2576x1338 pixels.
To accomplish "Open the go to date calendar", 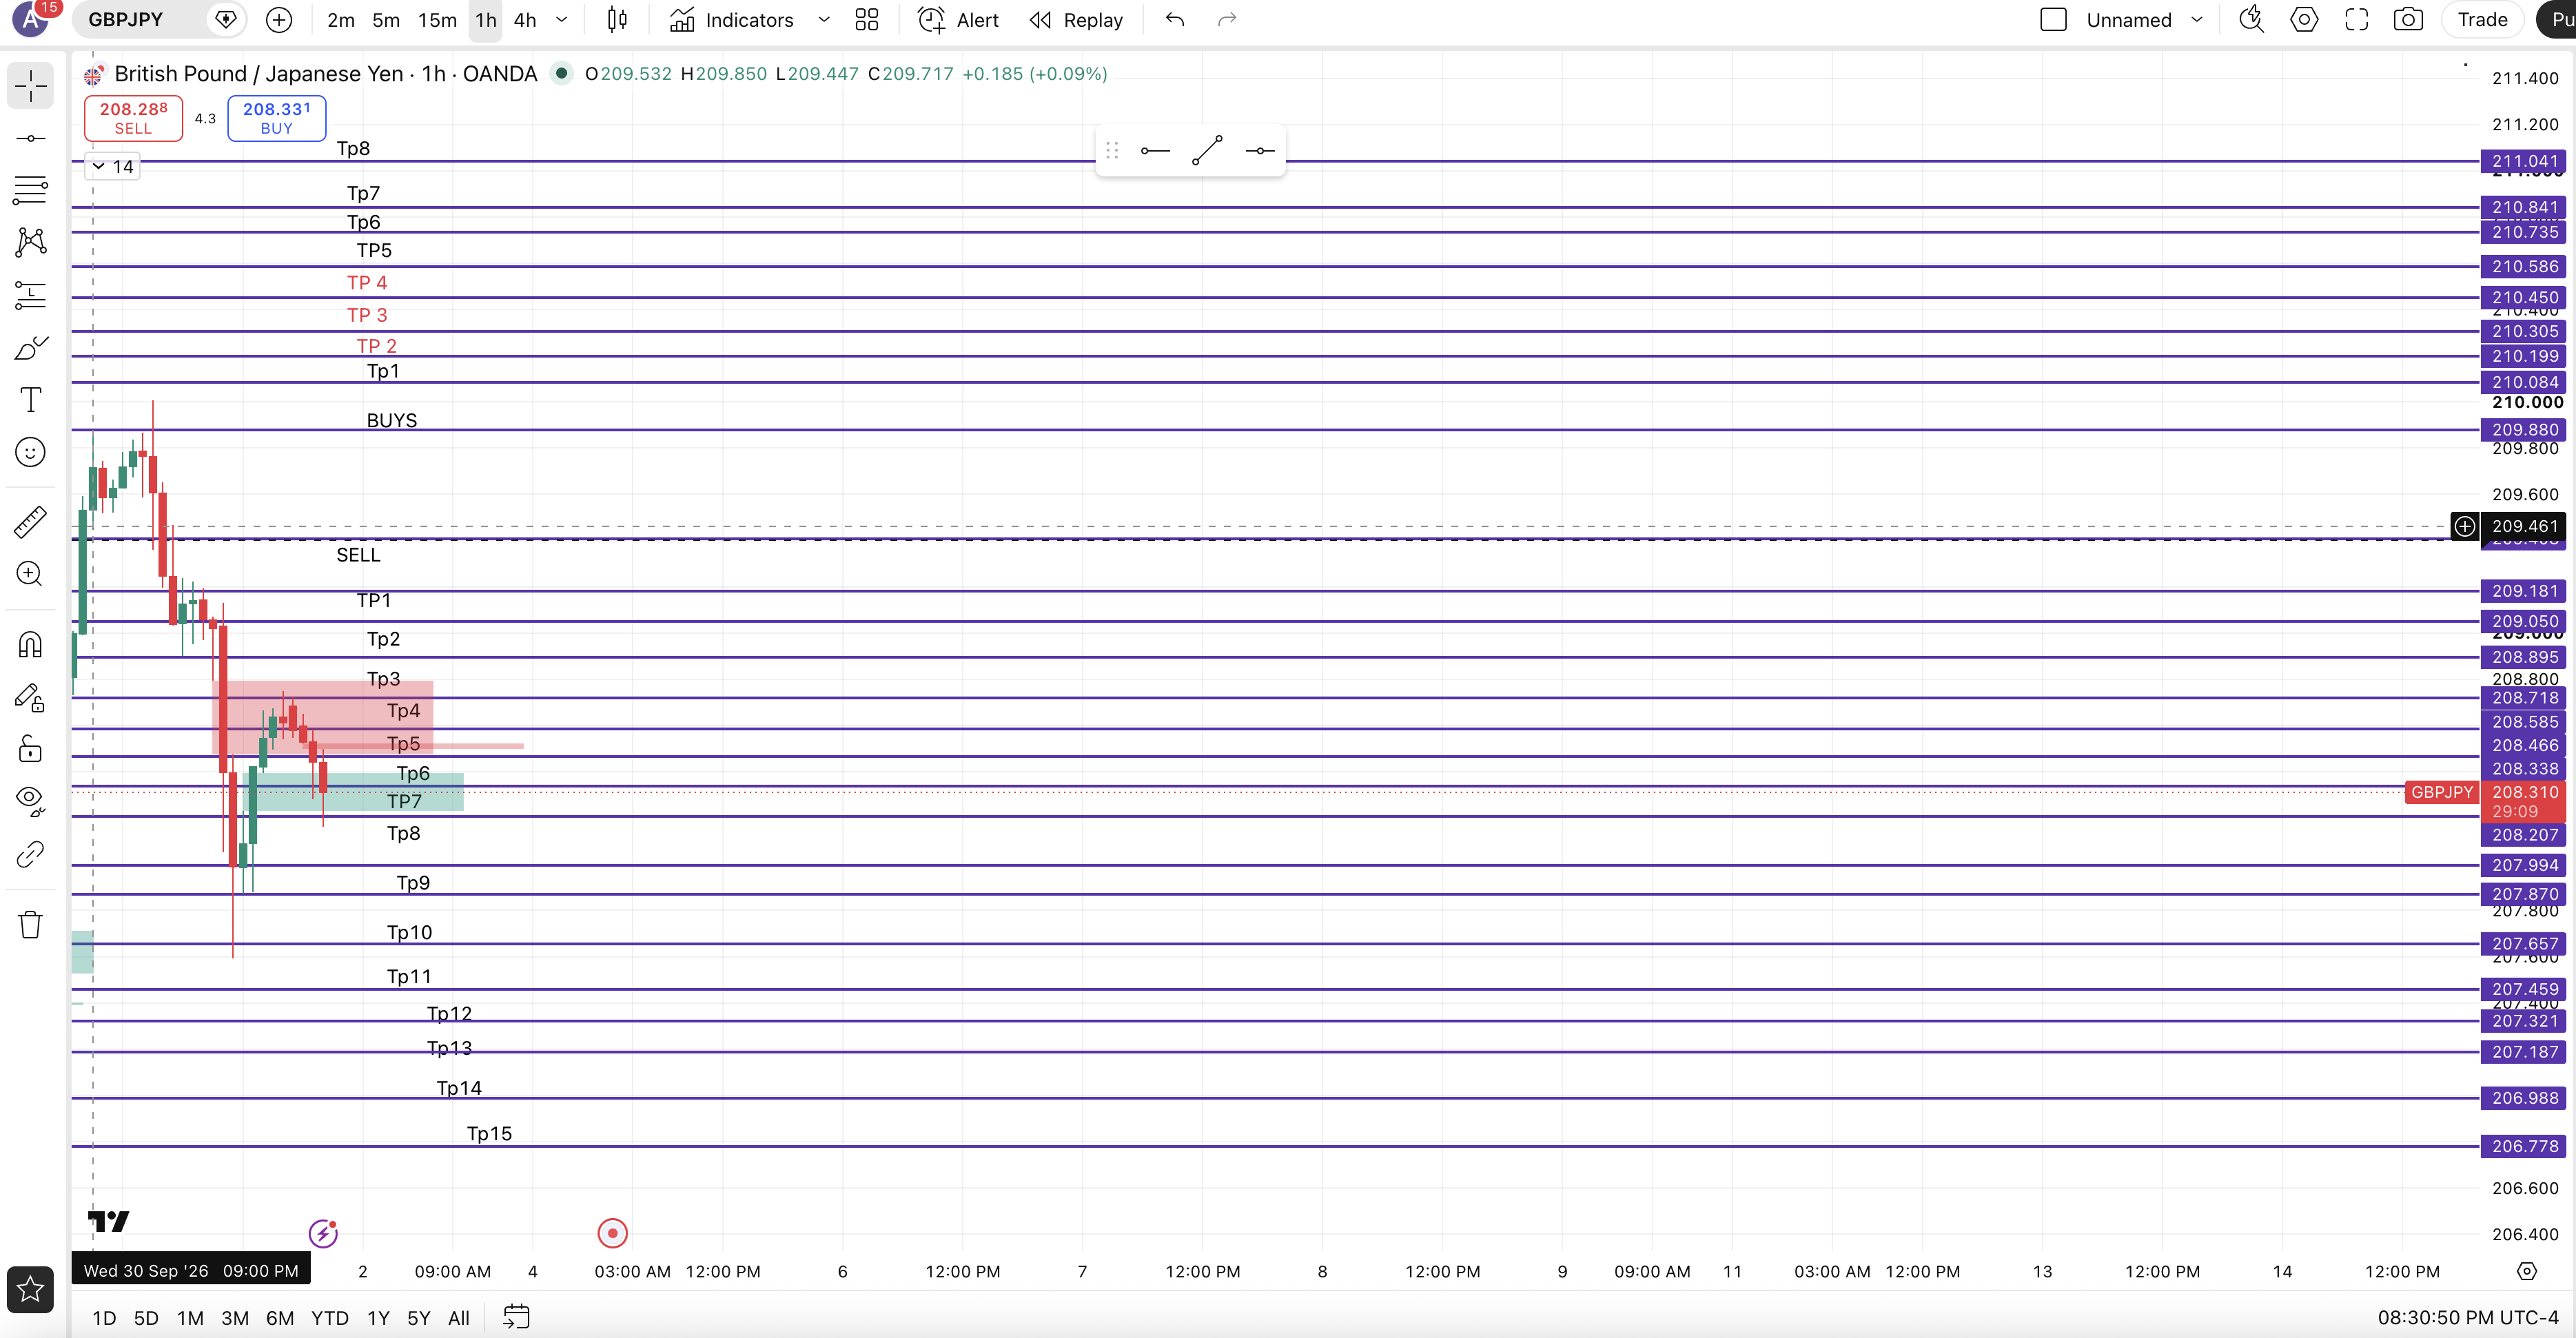I will [516, 1317].
